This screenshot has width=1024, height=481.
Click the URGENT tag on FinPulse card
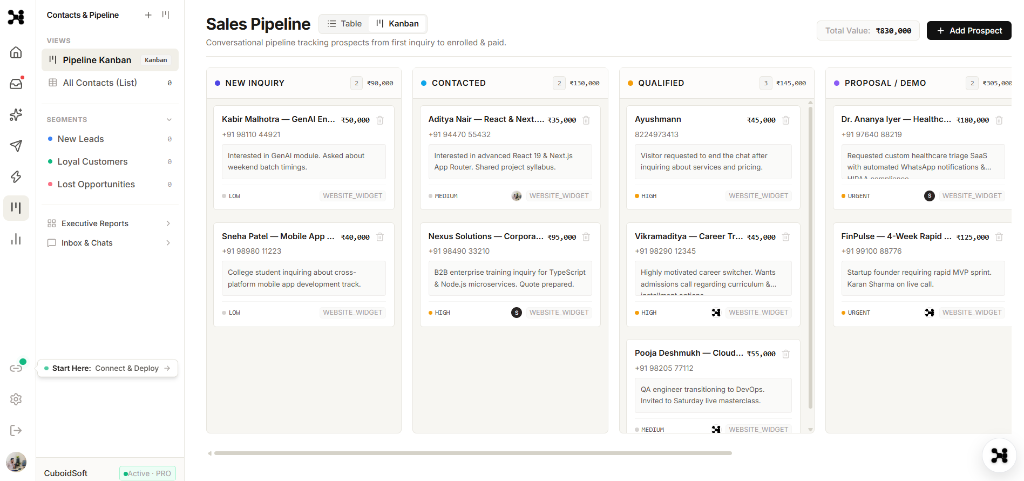(856, 313)
